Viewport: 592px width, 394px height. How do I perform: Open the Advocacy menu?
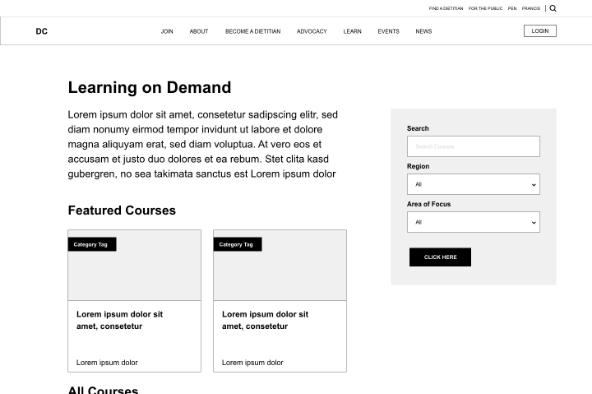click(312, 31)
